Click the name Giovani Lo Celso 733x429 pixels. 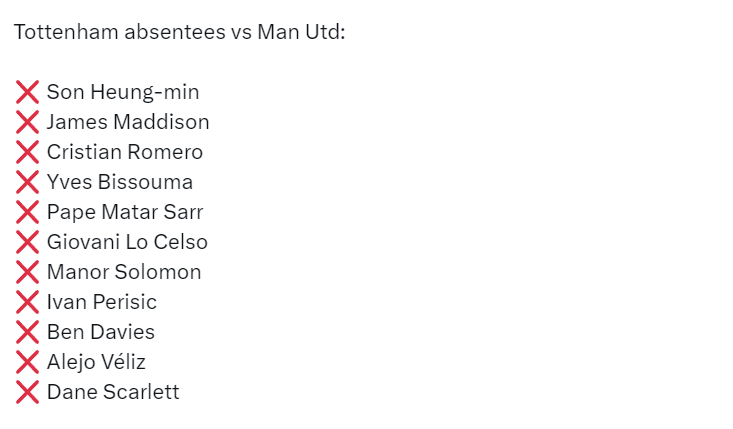[x=127, y=242]
